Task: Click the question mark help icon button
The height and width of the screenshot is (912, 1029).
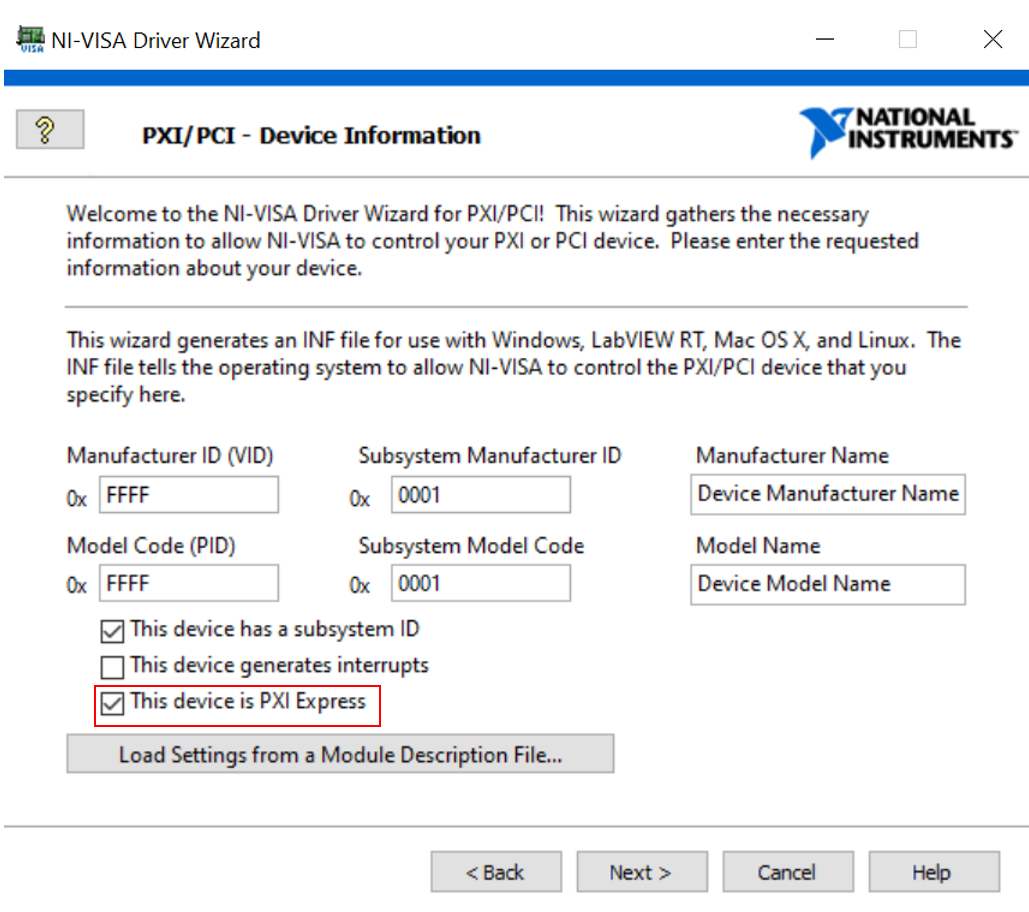Action: (x=50, y=129)
